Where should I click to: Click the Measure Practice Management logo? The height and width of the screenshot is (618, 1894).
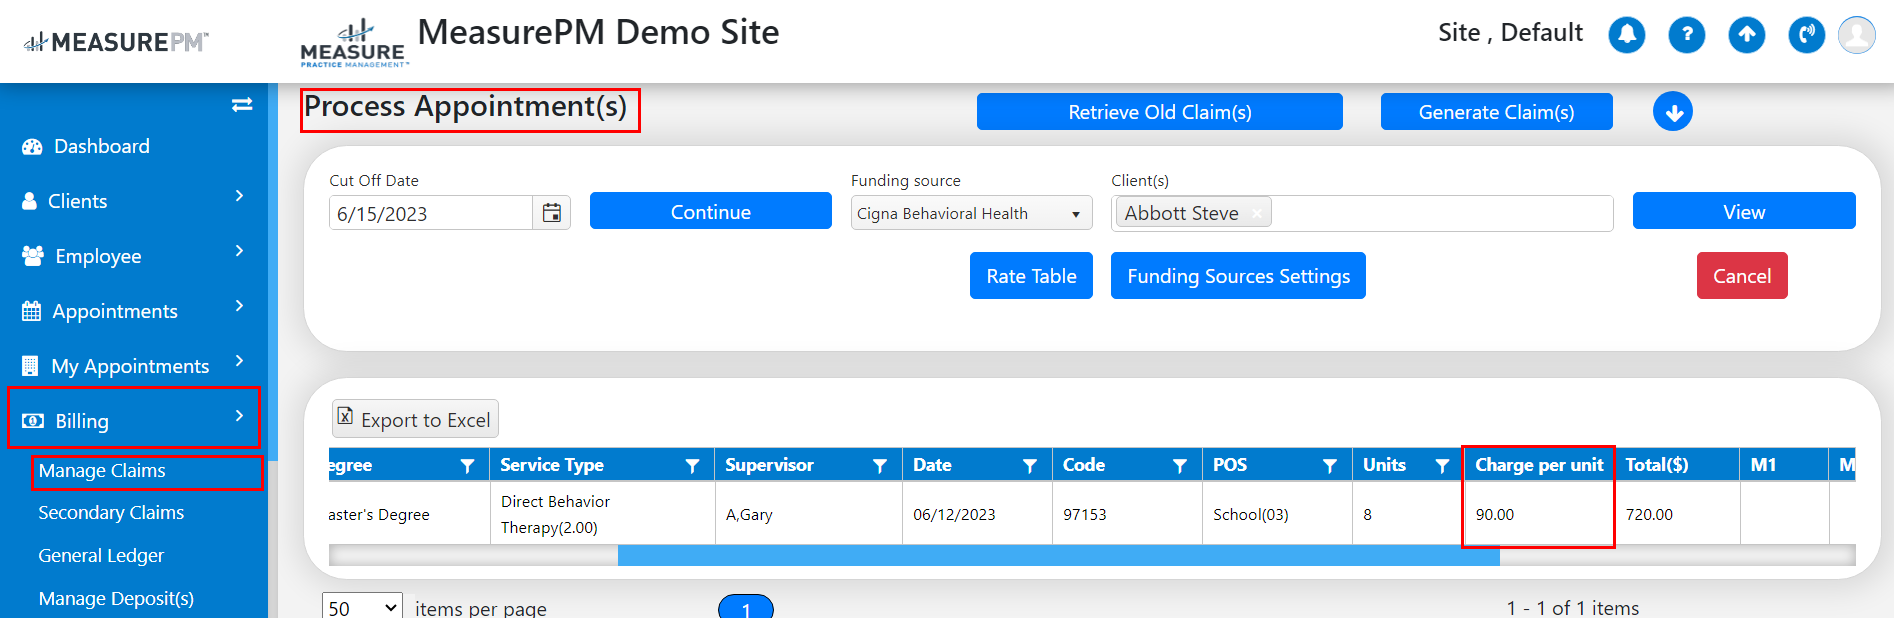click(354, 43)
